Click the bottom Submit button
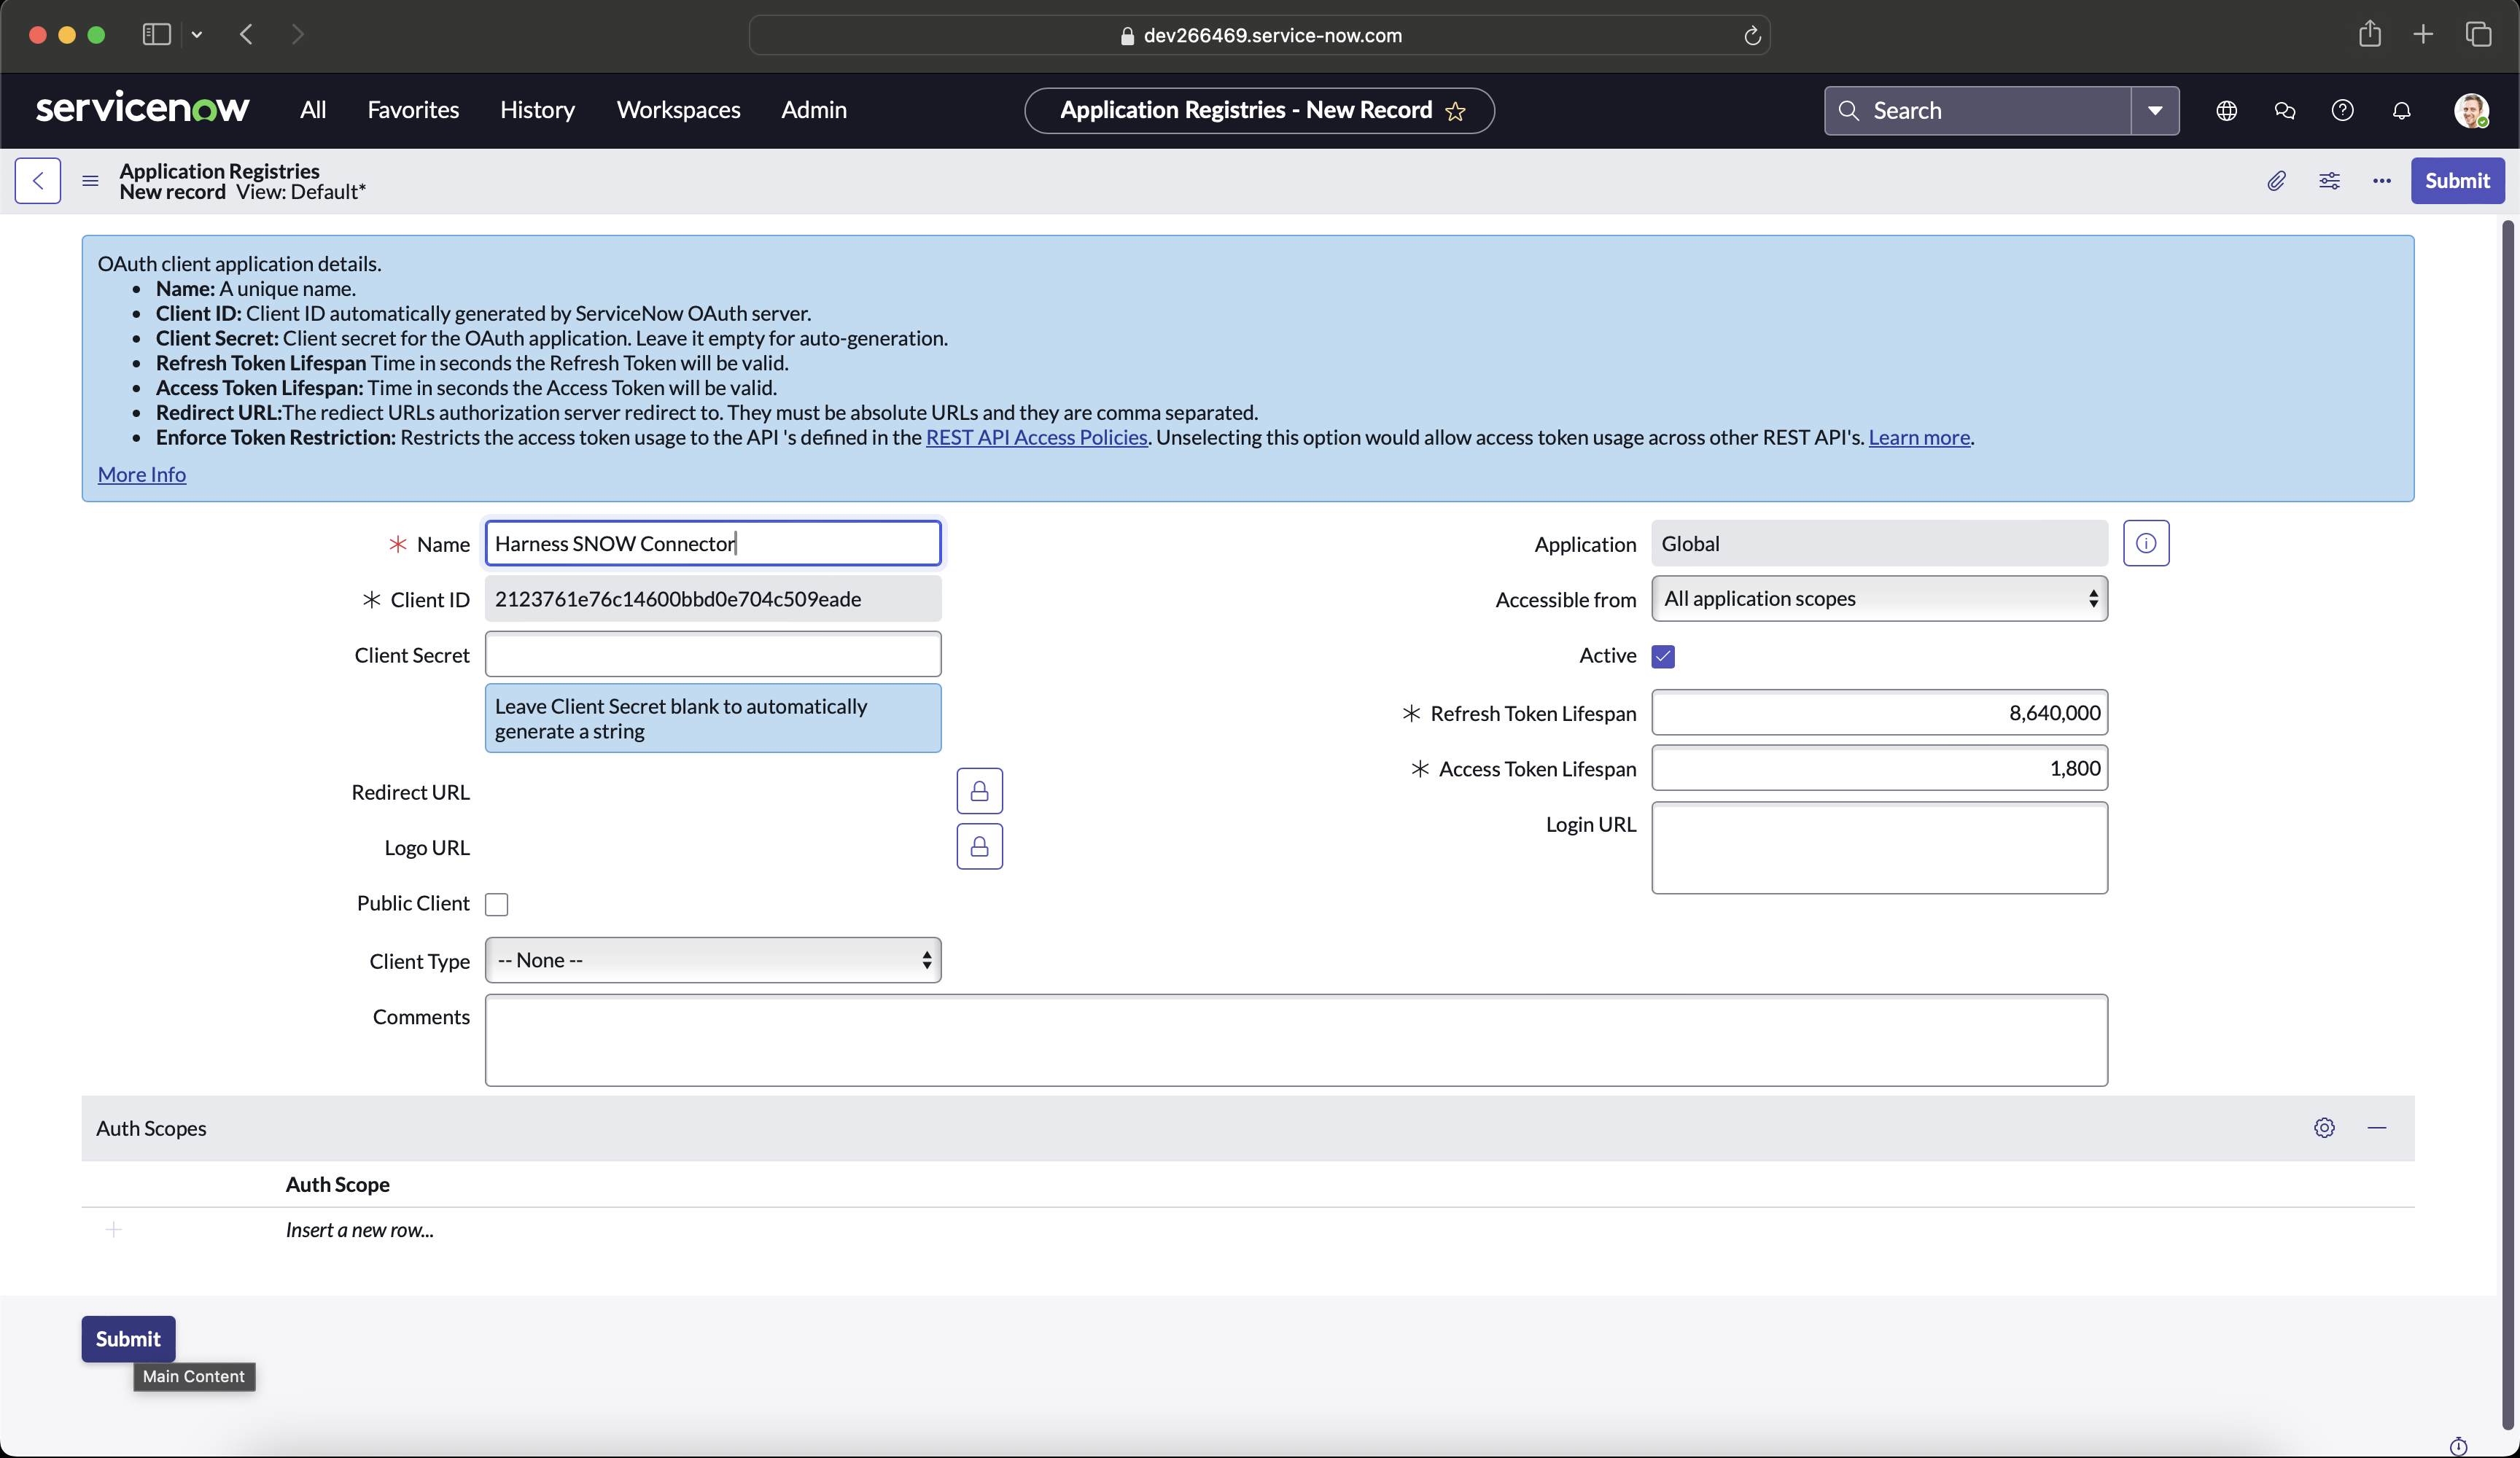This screenshot has height=1458, width=2520. pos(128,1339)
